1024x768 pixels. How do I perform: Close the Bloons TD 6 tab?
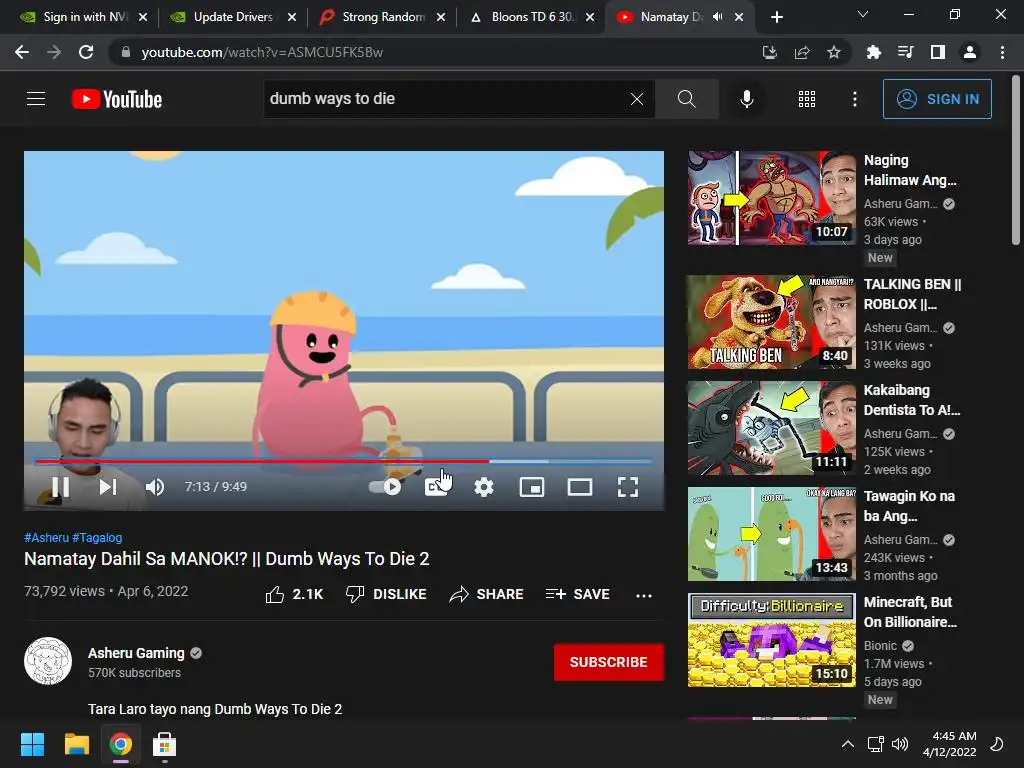pos(590,17)
